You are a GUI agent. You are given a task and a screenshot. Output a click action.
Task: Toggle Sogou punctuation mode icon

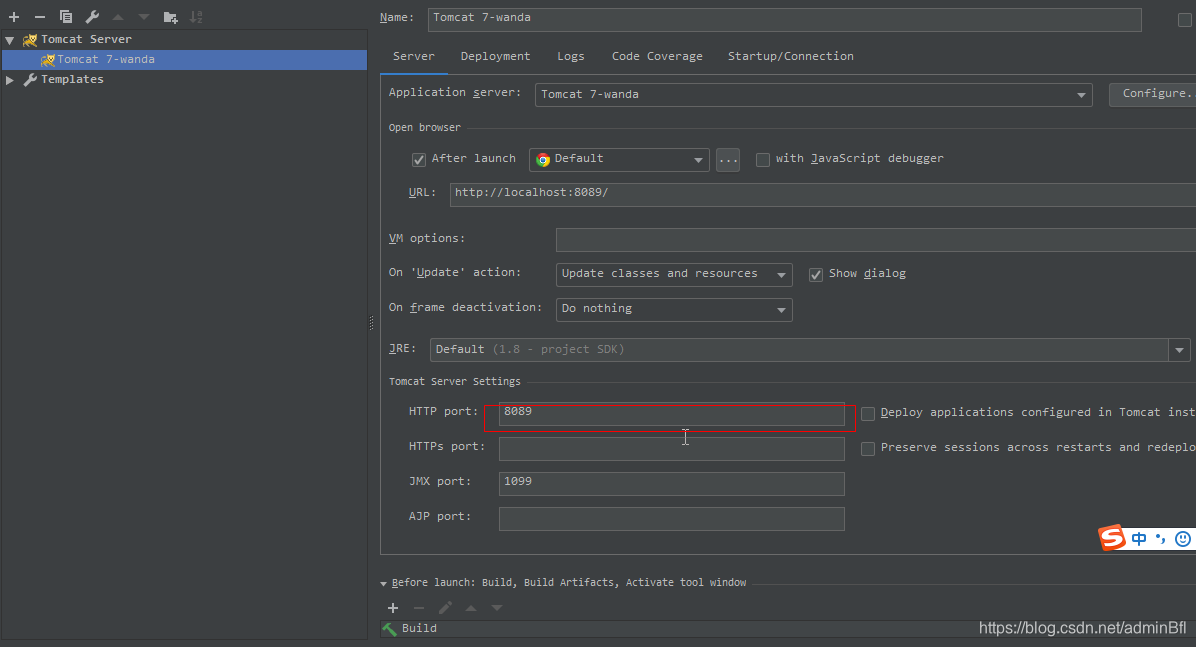coord(1160,539)
